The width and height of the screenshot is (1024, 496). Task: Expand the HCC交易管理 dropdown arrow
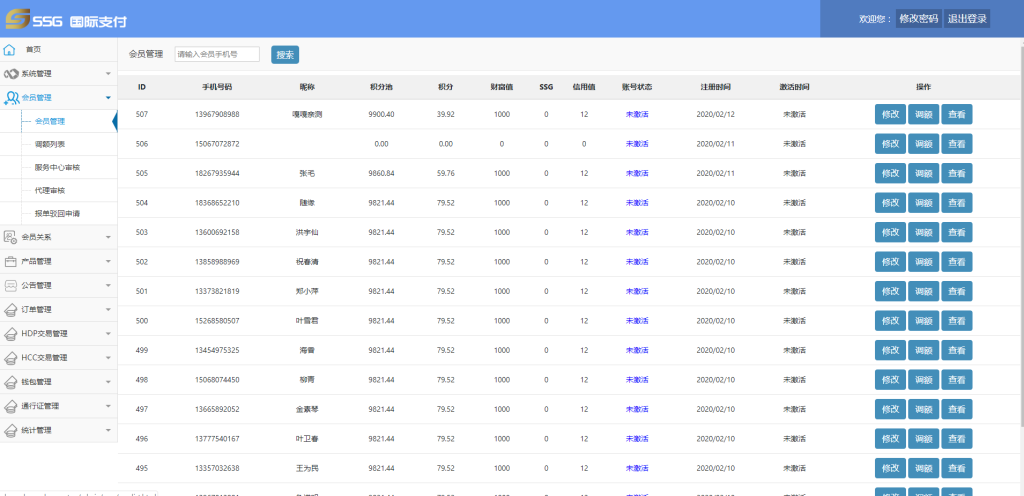coord(108,358)
